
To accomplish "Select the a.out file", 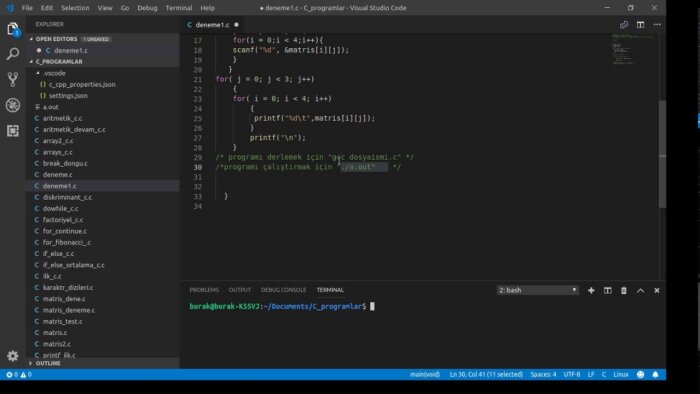I will click(103, 107).
